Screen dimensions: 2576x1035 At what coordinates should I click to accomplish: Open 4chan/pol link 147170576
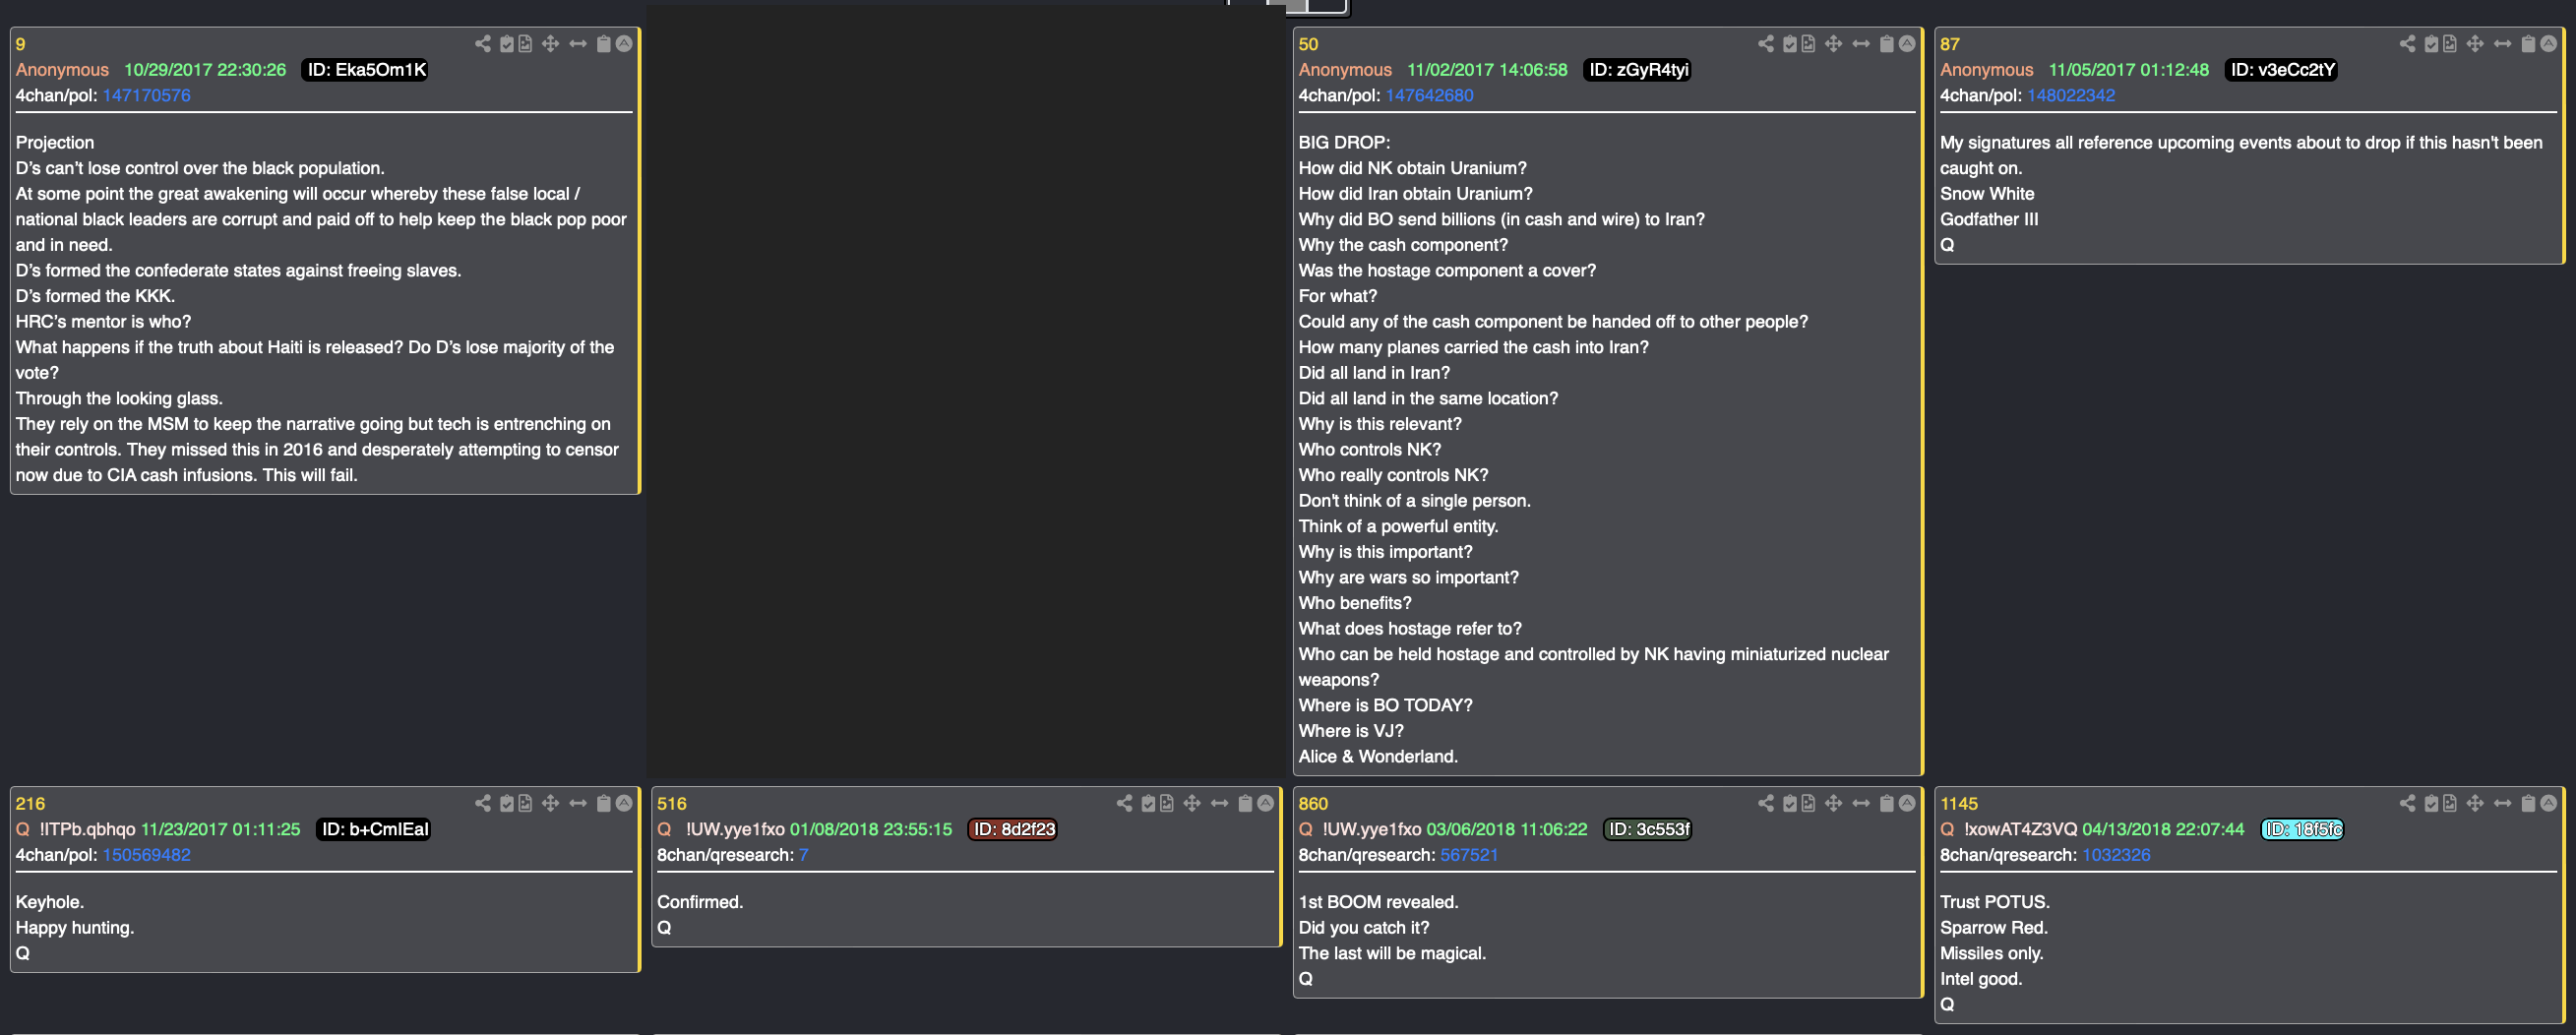(x=146, y=95)
